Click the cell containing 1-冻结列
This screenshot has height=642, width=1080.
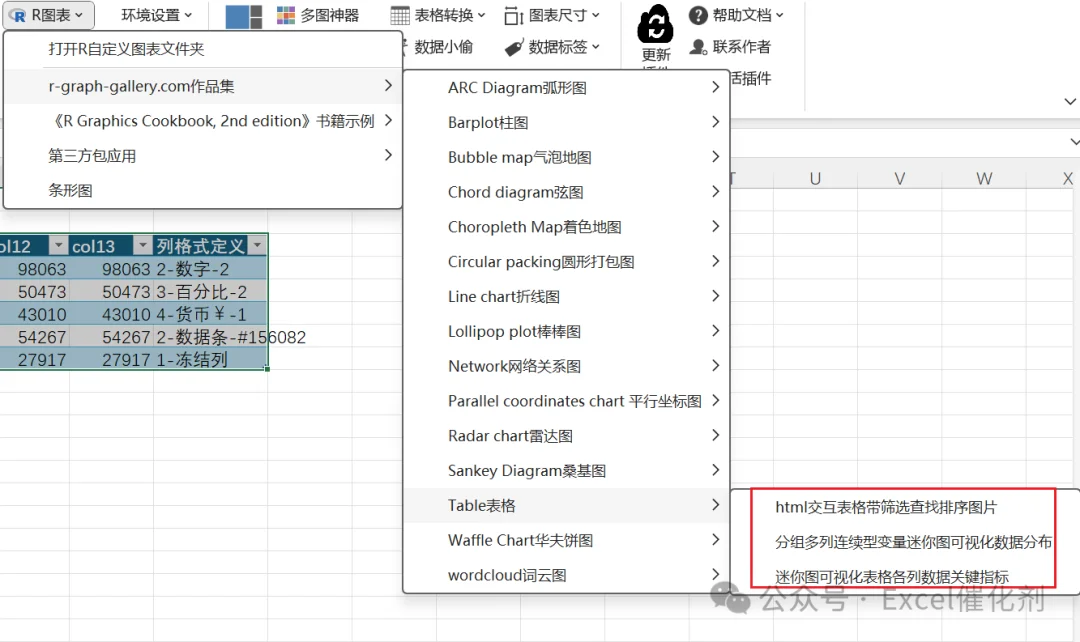210,360
